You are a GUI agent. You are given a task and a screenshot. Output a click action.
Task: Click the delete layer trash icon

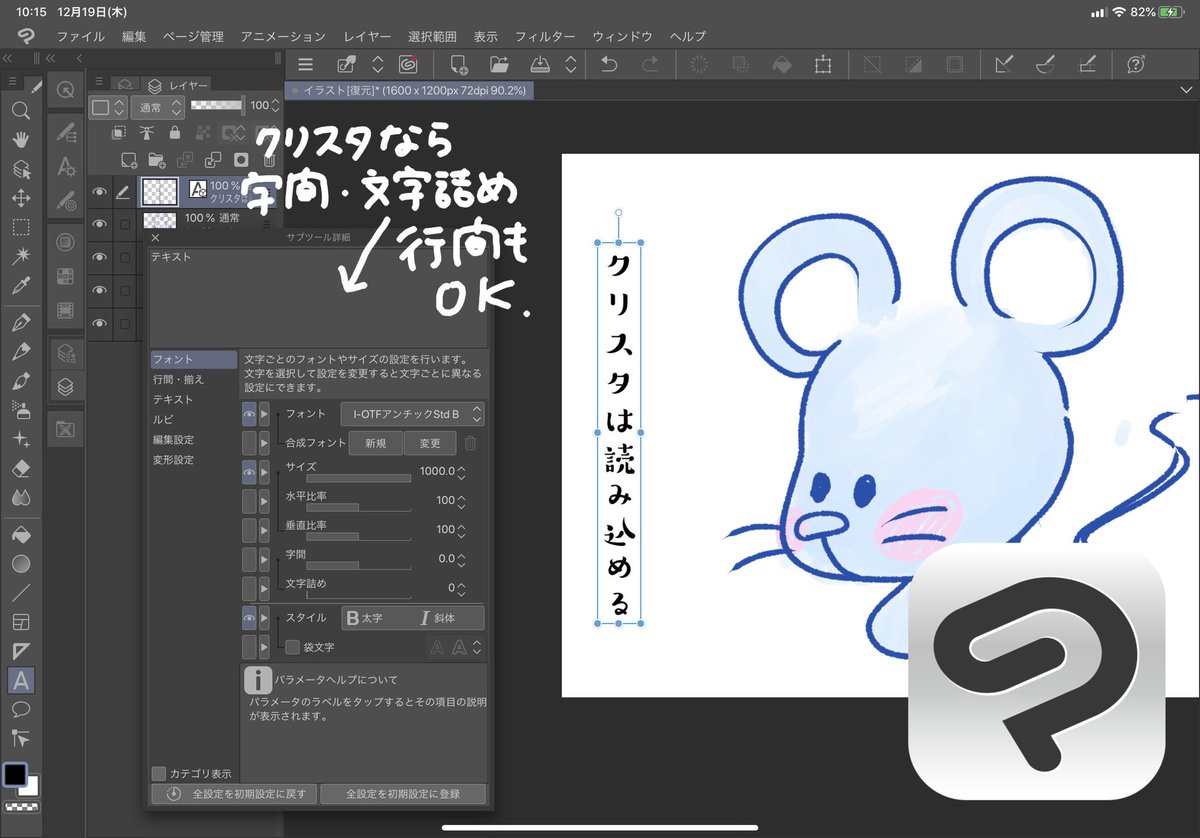click(x=269, y=160)
